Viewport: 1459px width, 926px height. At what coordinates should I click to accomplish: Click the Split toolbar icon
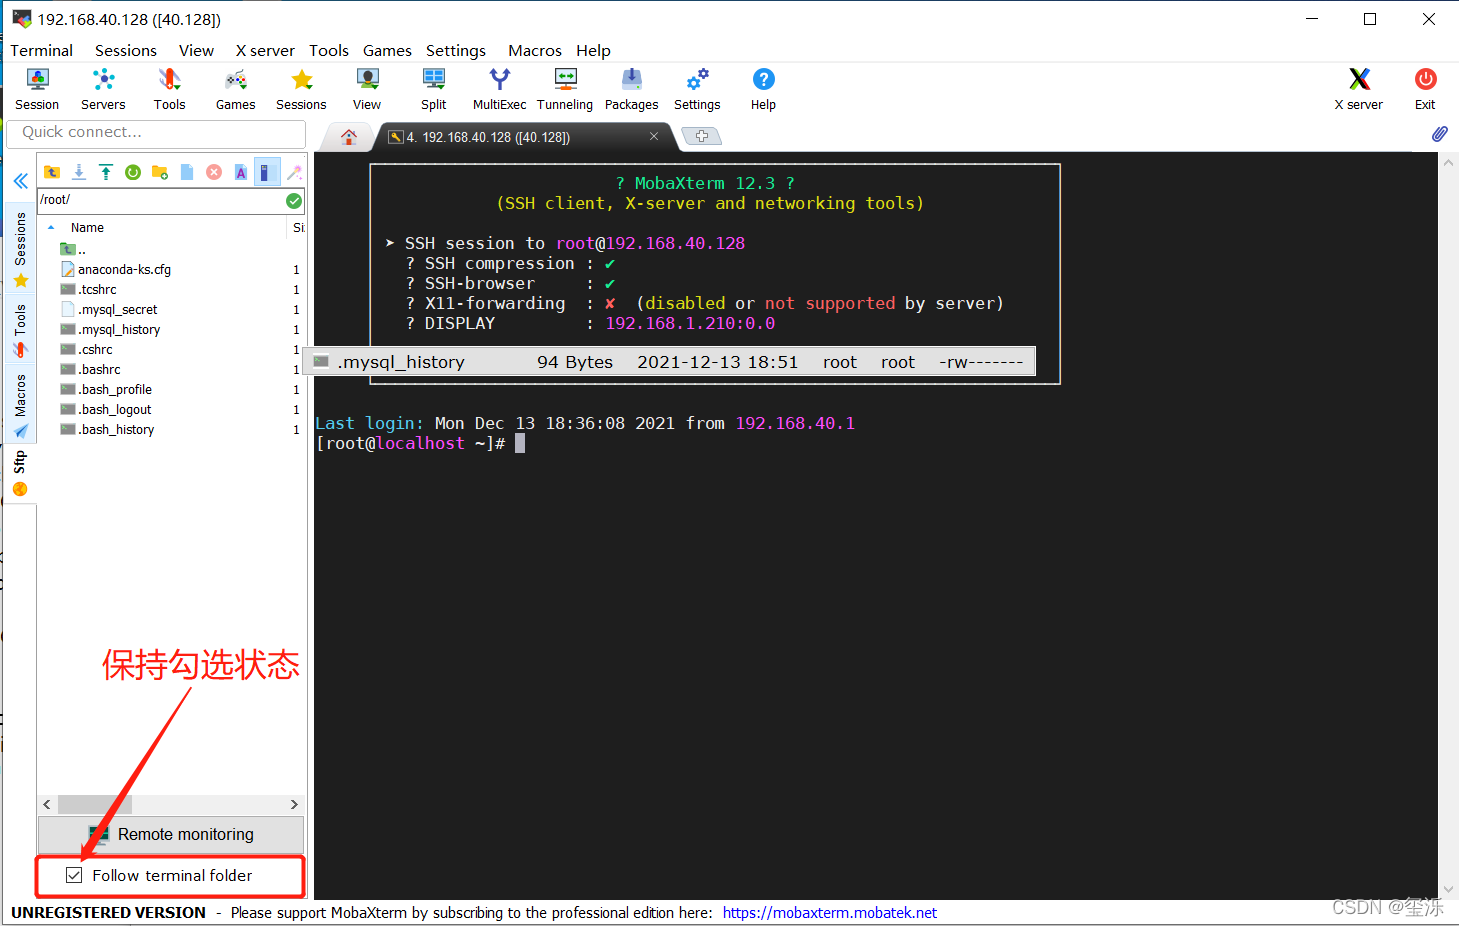(433, 89)
